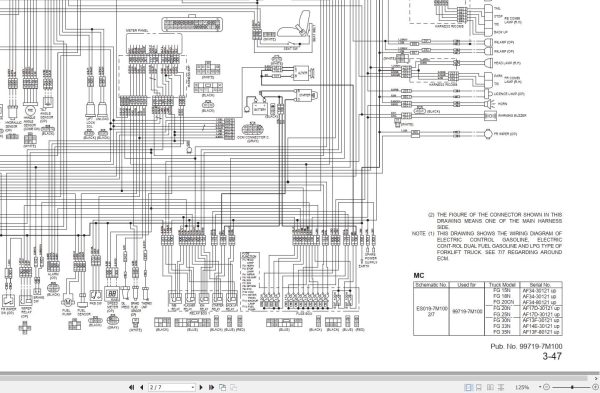Click the 'WARNING BUZZER' label in diagram
The image size is (600, 393).
point(512,115)
